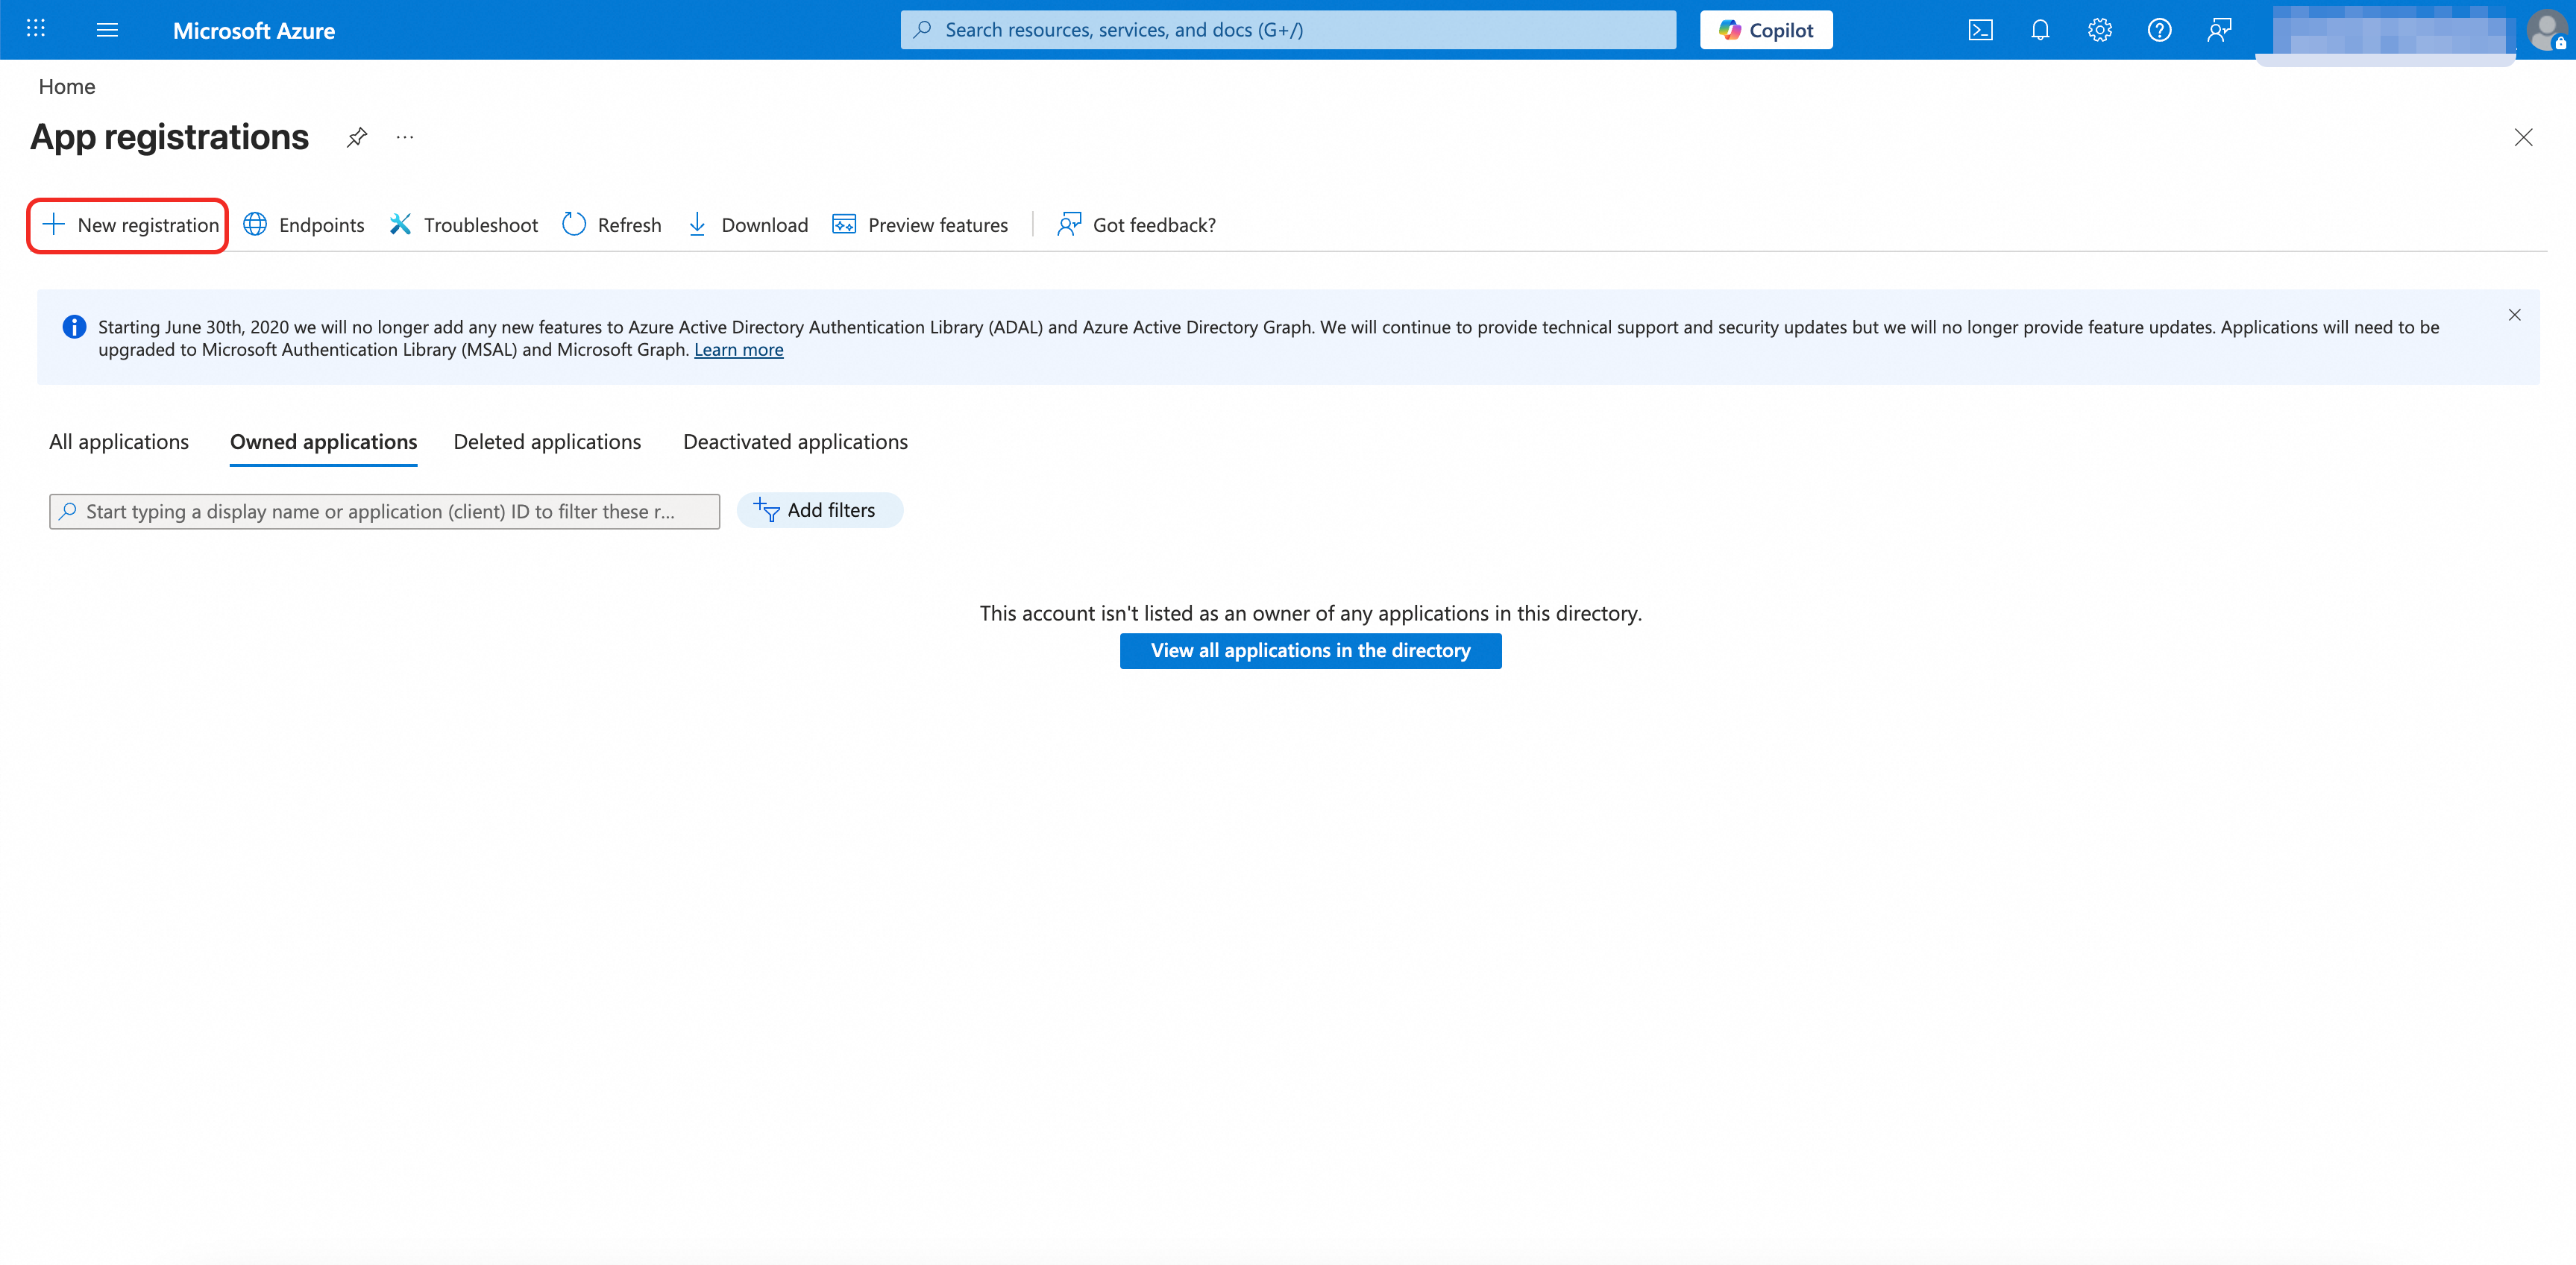The height and width of the screenshot is (1265, 2576).
Task: Open the top bar feedback icon
Action: [2219, 30]
